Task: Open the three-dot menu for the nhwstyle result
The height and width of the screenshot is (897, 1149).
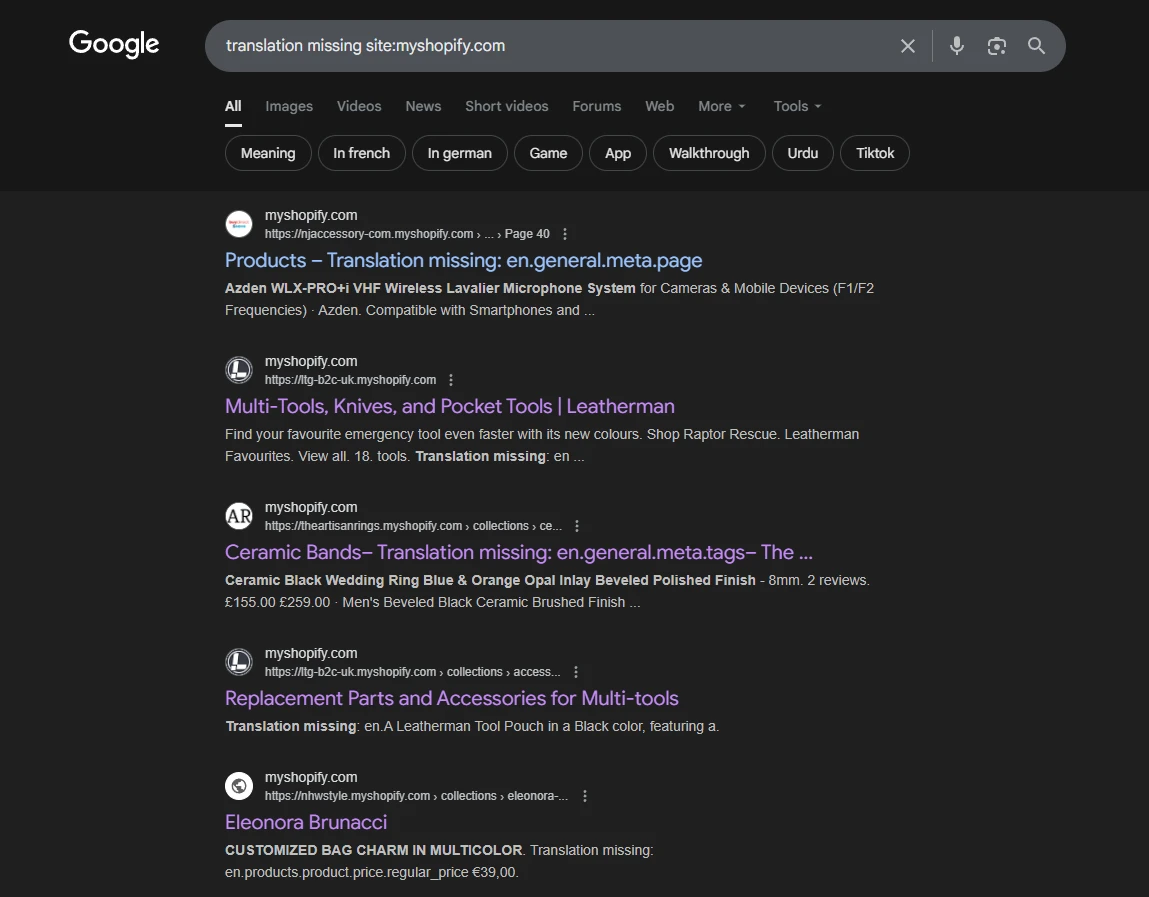Action: tap(584, 795)
